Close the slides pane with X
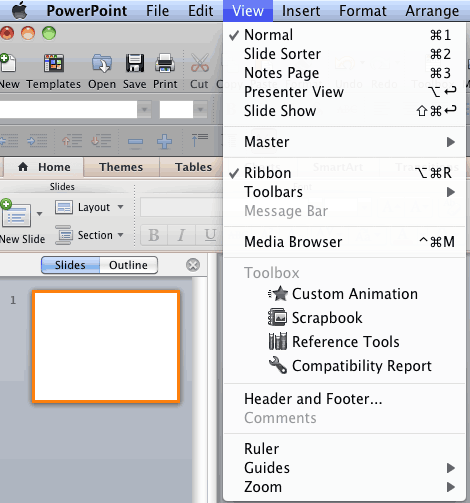Viewport: 470px width, 503px height. 193,265
